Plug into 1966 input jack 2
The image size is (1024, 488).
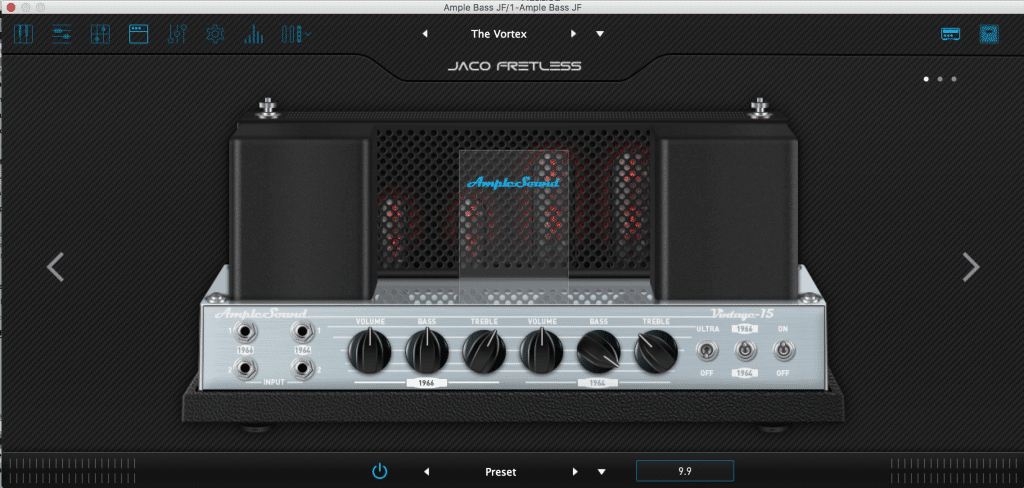coord(244,369)
